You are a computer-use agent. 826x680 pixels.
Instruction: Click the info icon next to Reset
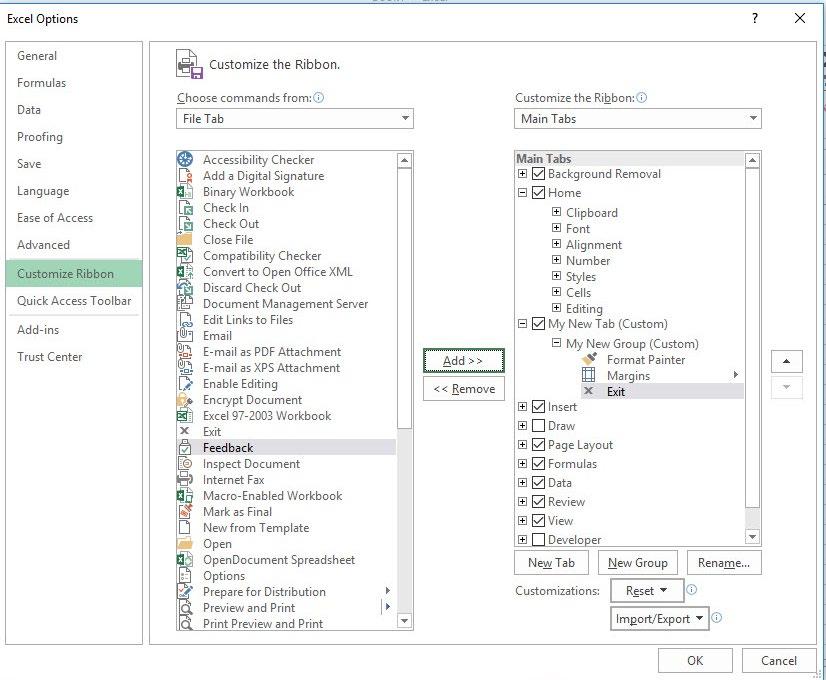coord(692,589)
